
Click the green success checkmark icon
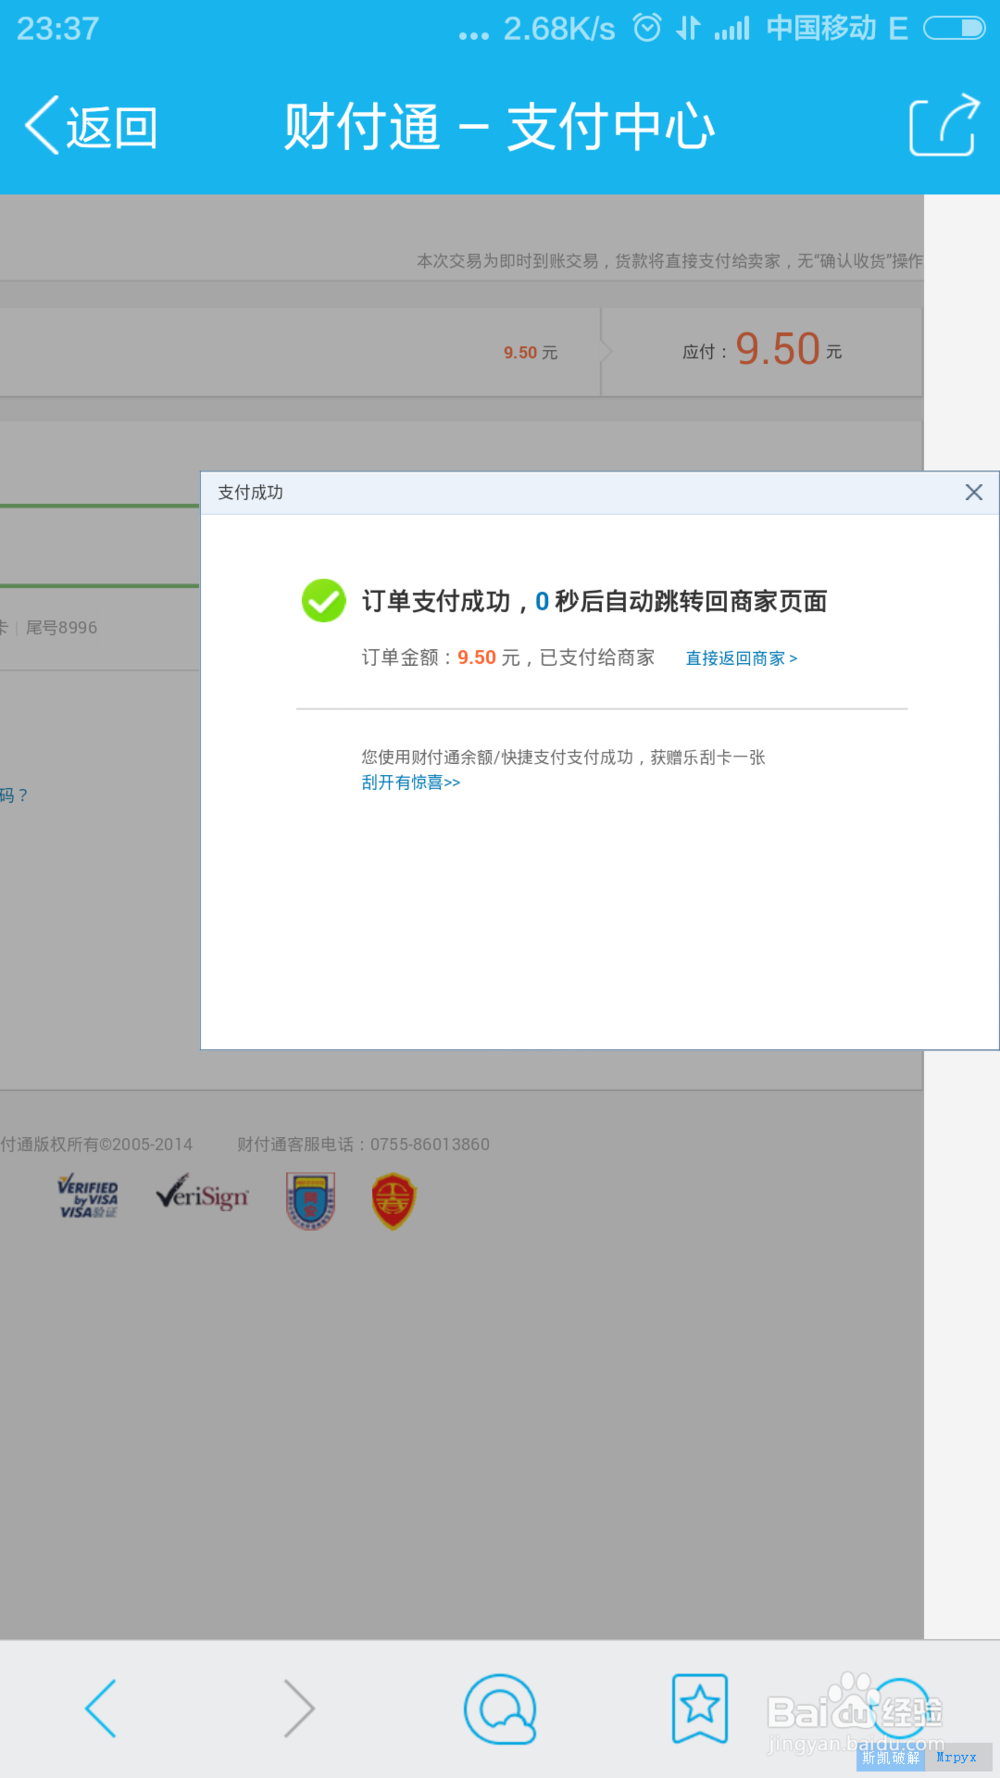pyautogui.click(x=324, y=600)
